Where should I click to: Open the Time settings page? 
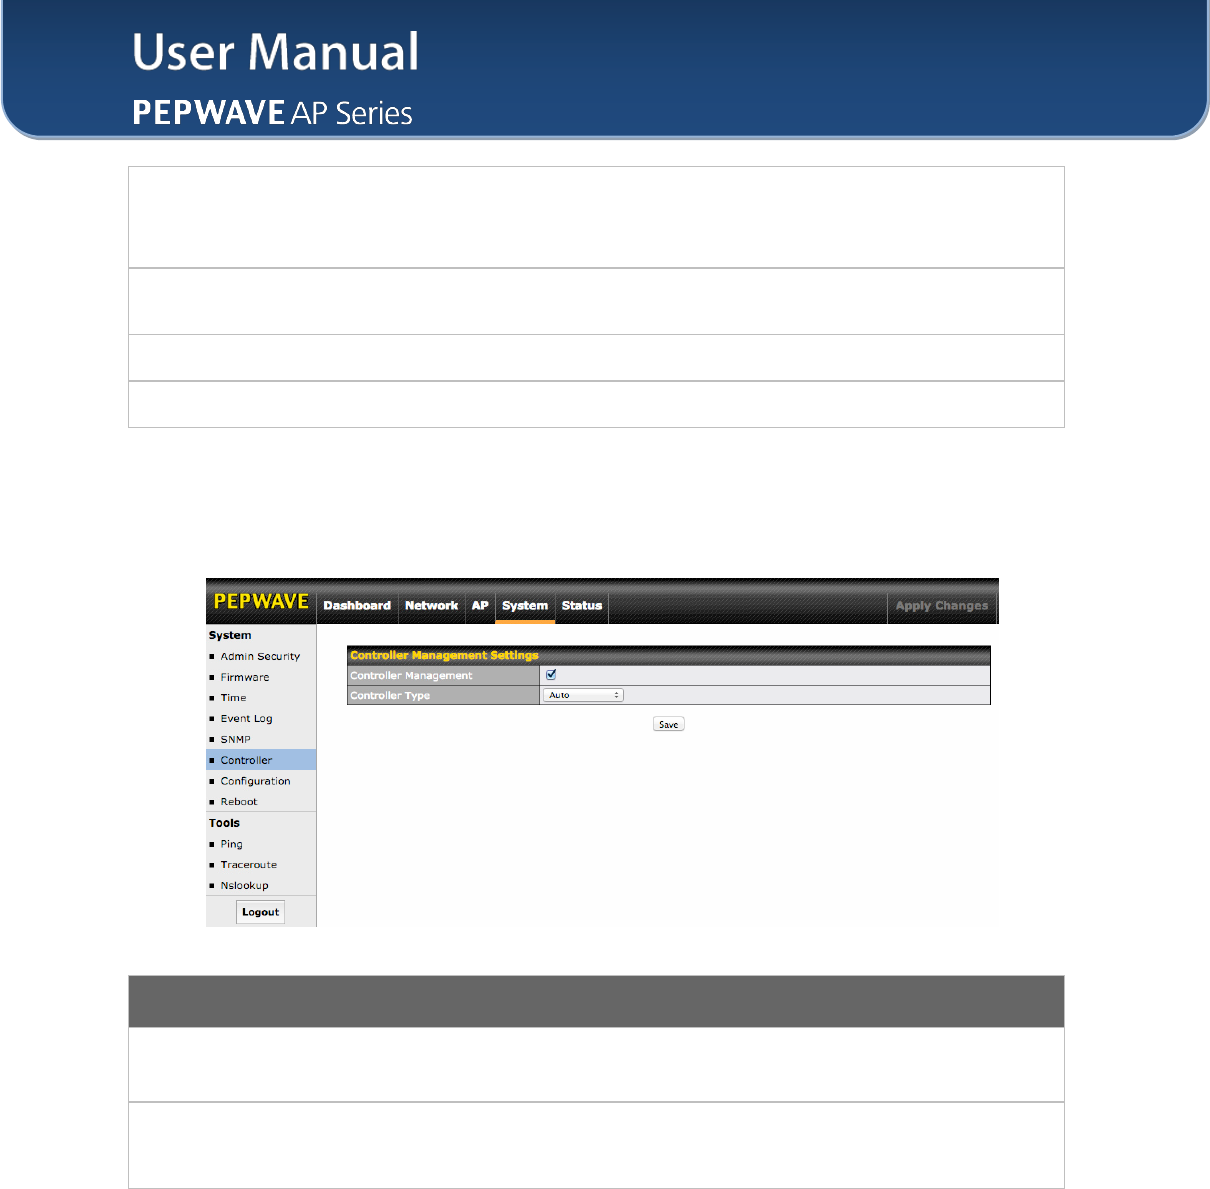point(233,698)
